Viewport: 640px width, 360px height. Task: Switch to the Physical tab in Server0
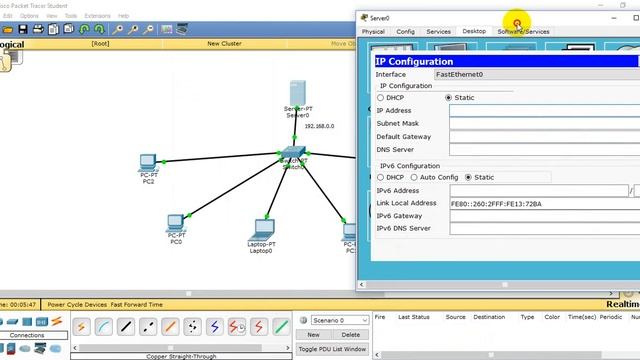[373, 32]
